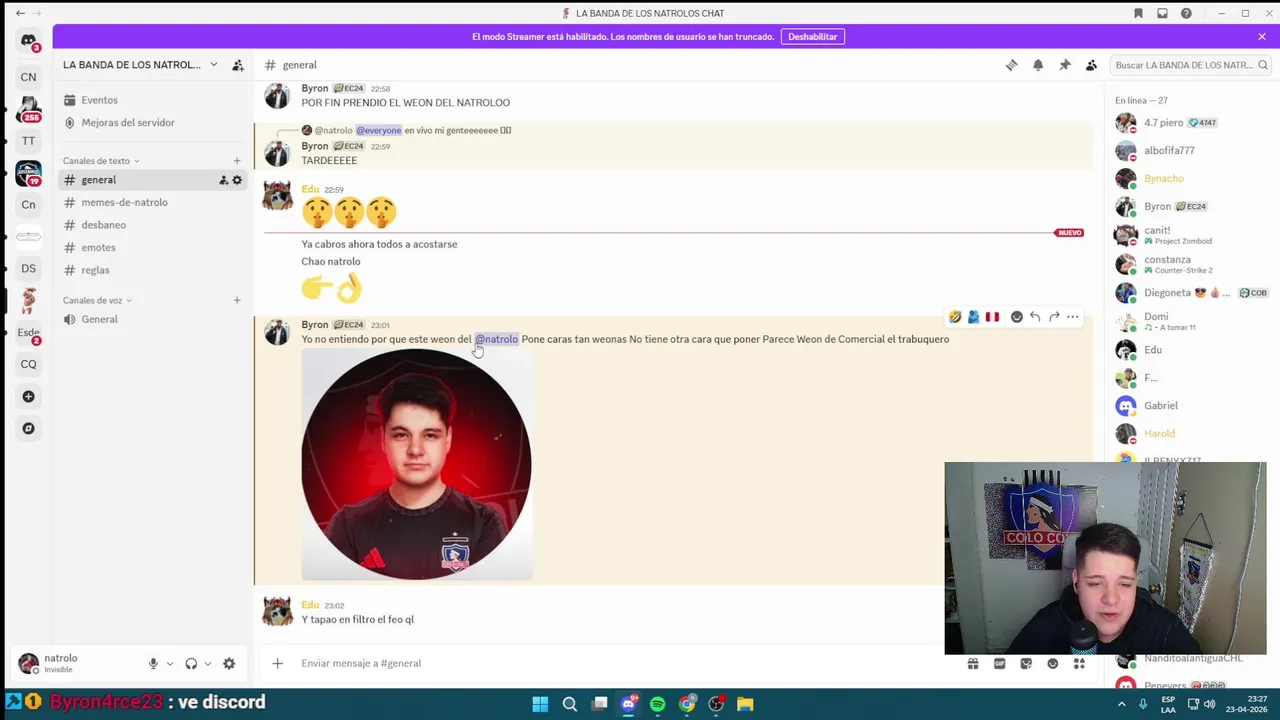Click Deshabilitar streamer mode button
The image size is (1280, 720).
(812, 37)
